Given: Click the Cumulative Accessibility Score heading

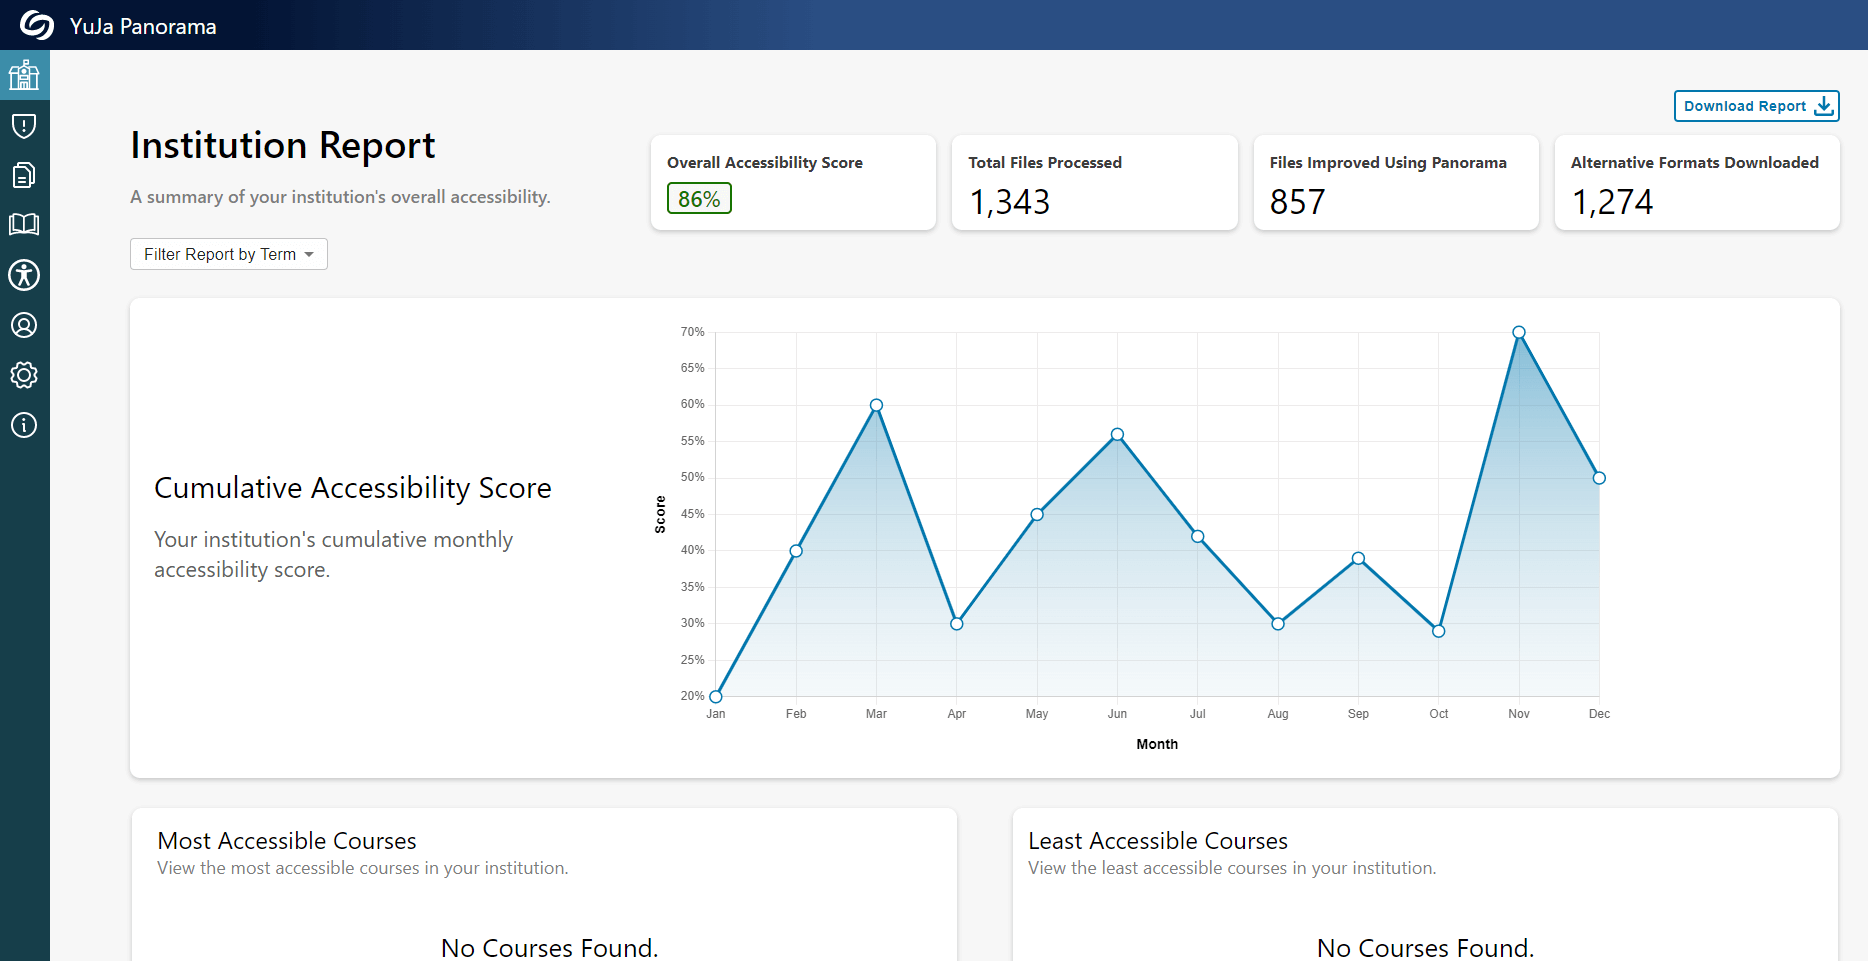Looking at the screenshot, I should pyautogui.click(x=353, y=487).
